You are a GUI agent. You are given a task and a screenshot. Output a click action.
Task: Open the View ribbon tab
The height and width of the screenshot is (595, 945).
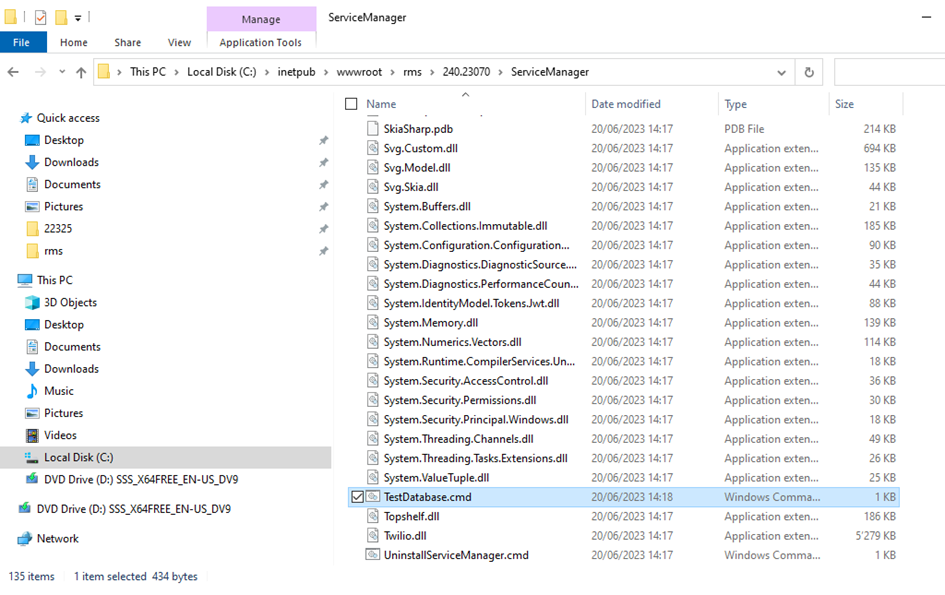point(179,42)
